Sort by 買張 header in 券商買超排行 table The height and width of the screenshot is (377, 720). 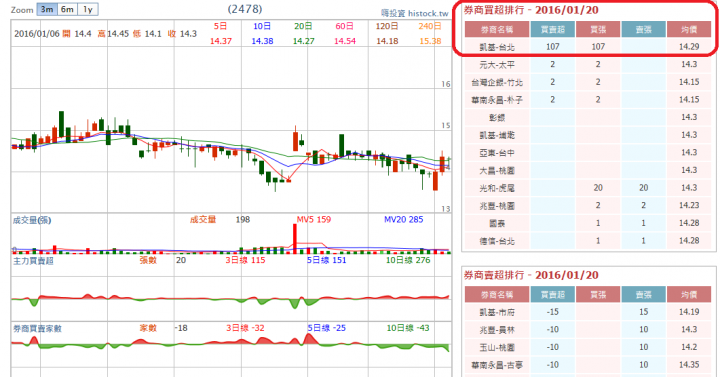598,29
